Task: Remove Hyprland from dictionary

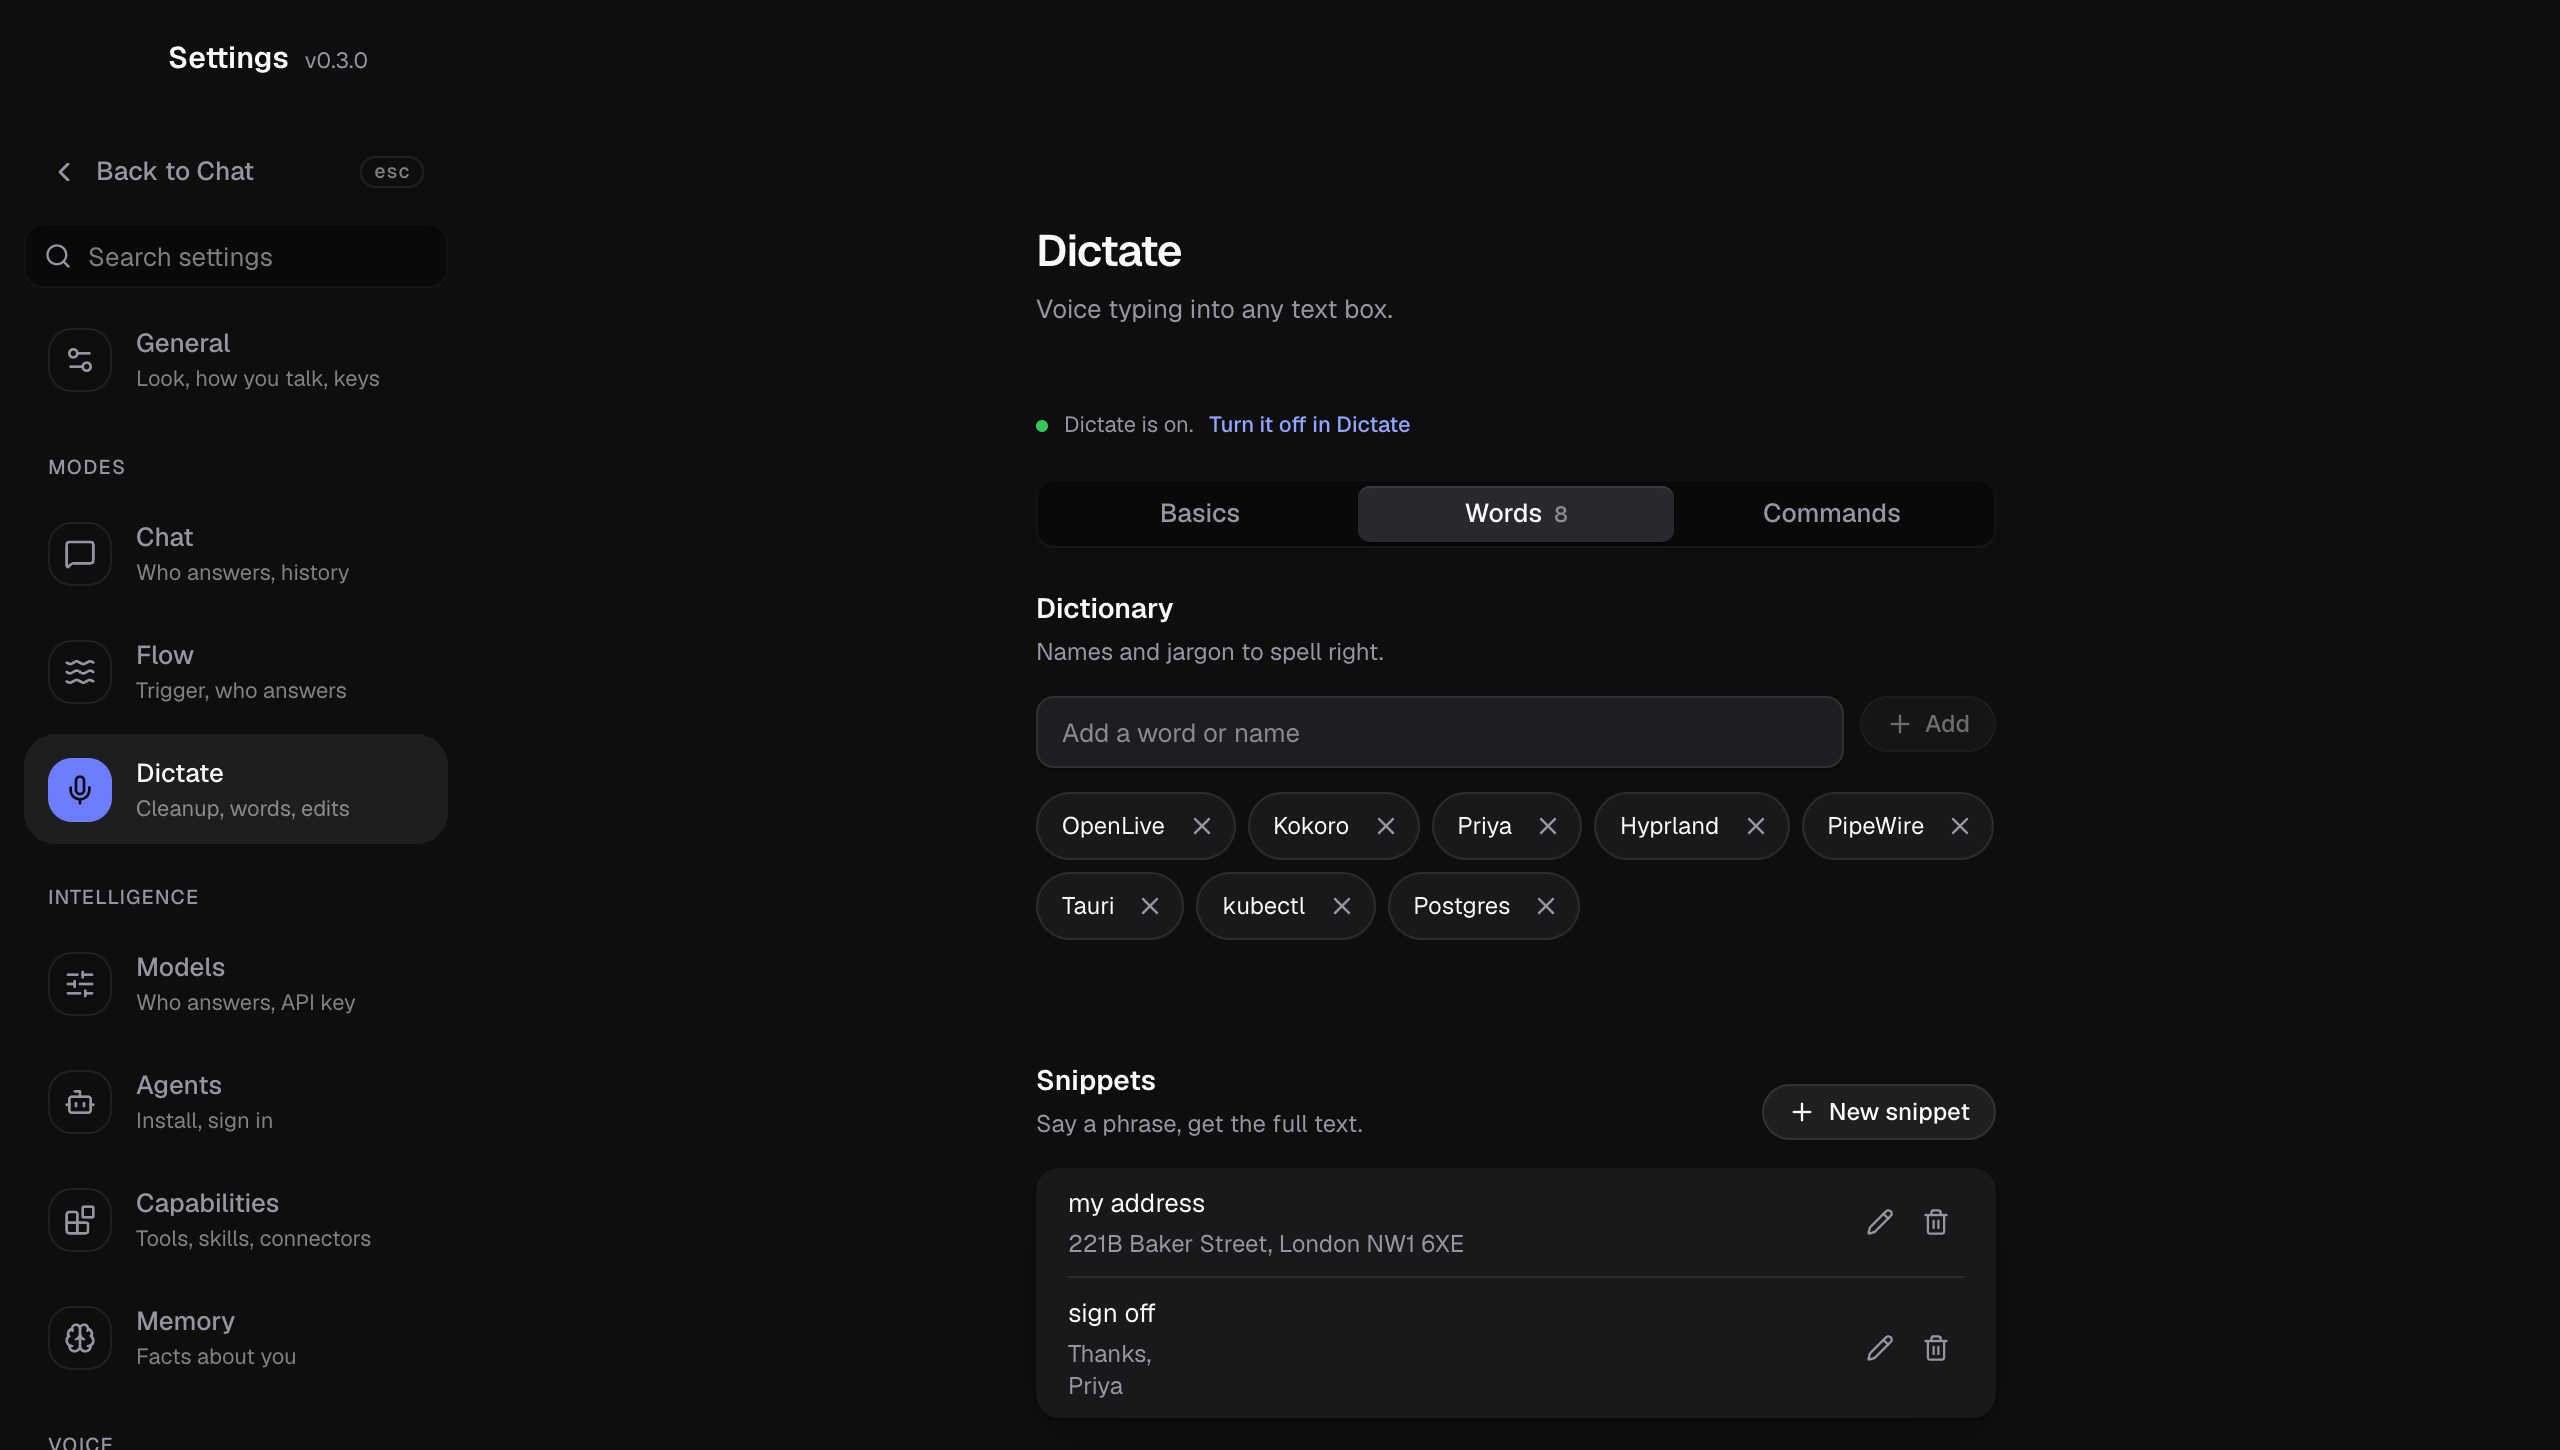Action: [x=1756, y=826]
